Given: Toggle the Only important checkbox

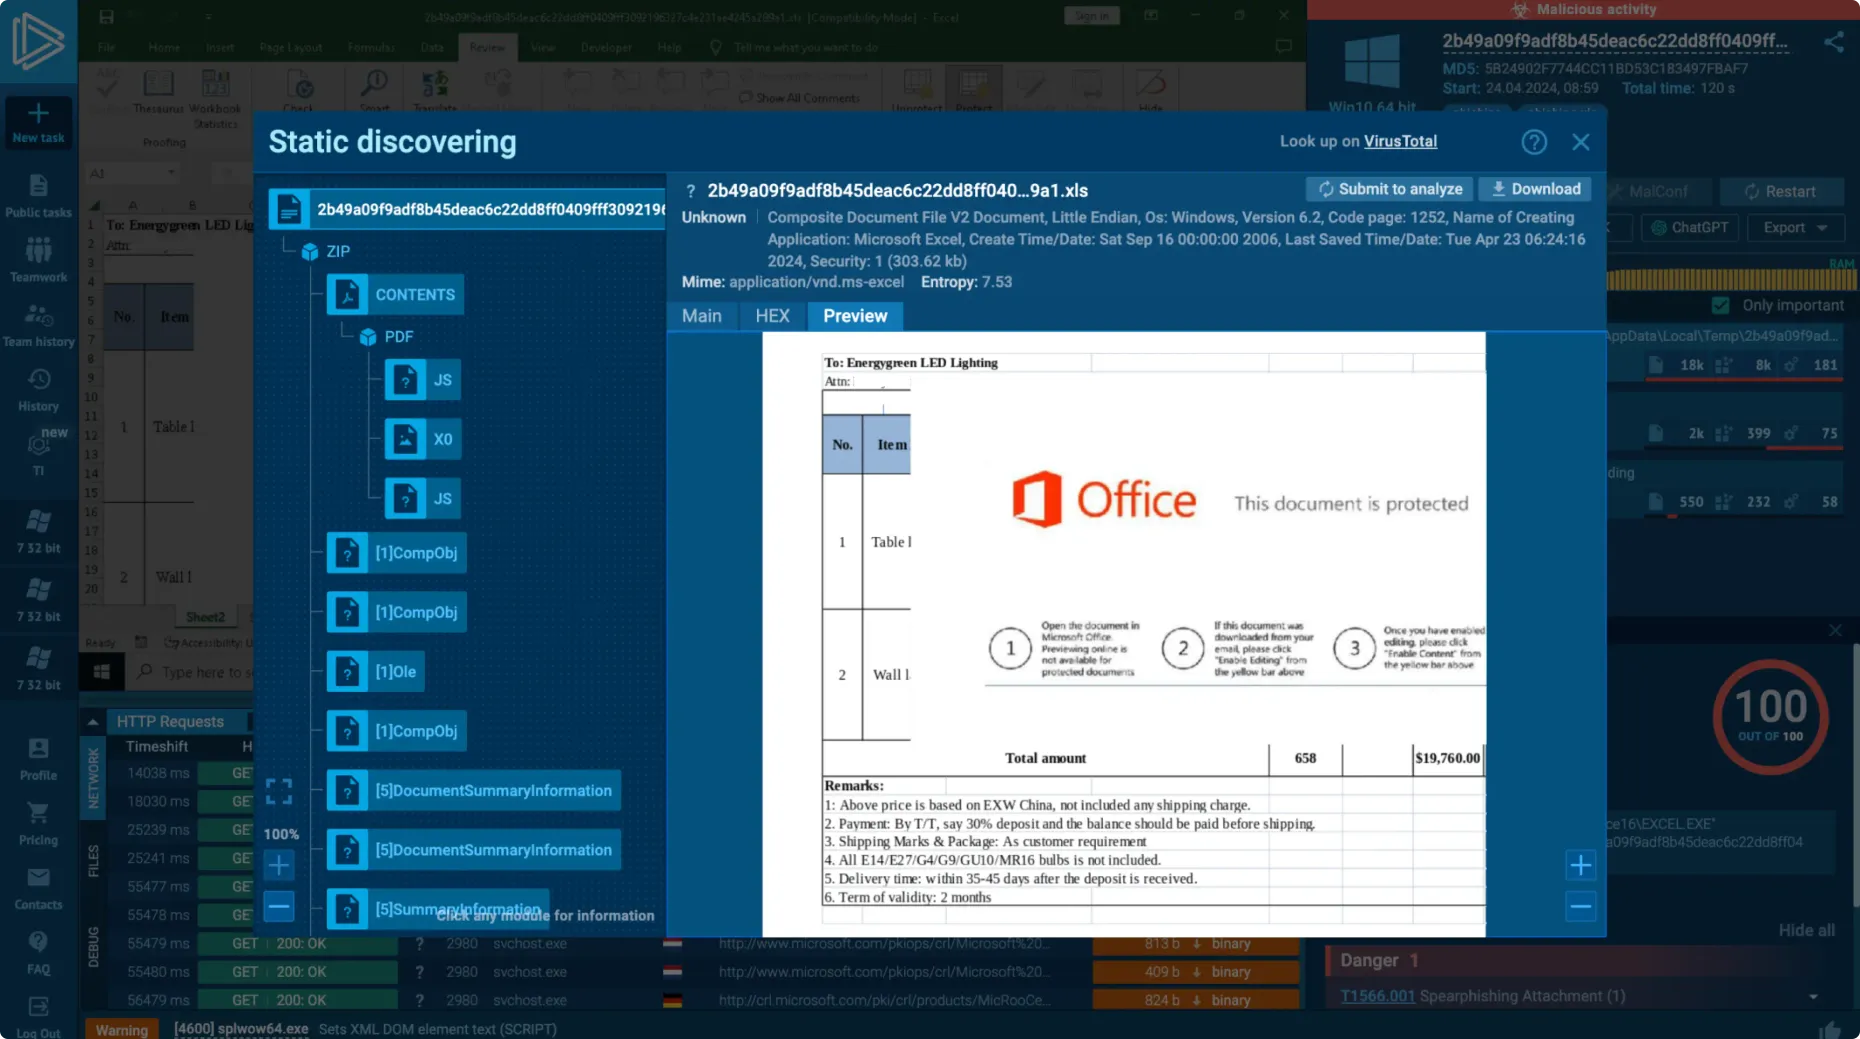Looking at the screenshot, I should click(1720, 306).
